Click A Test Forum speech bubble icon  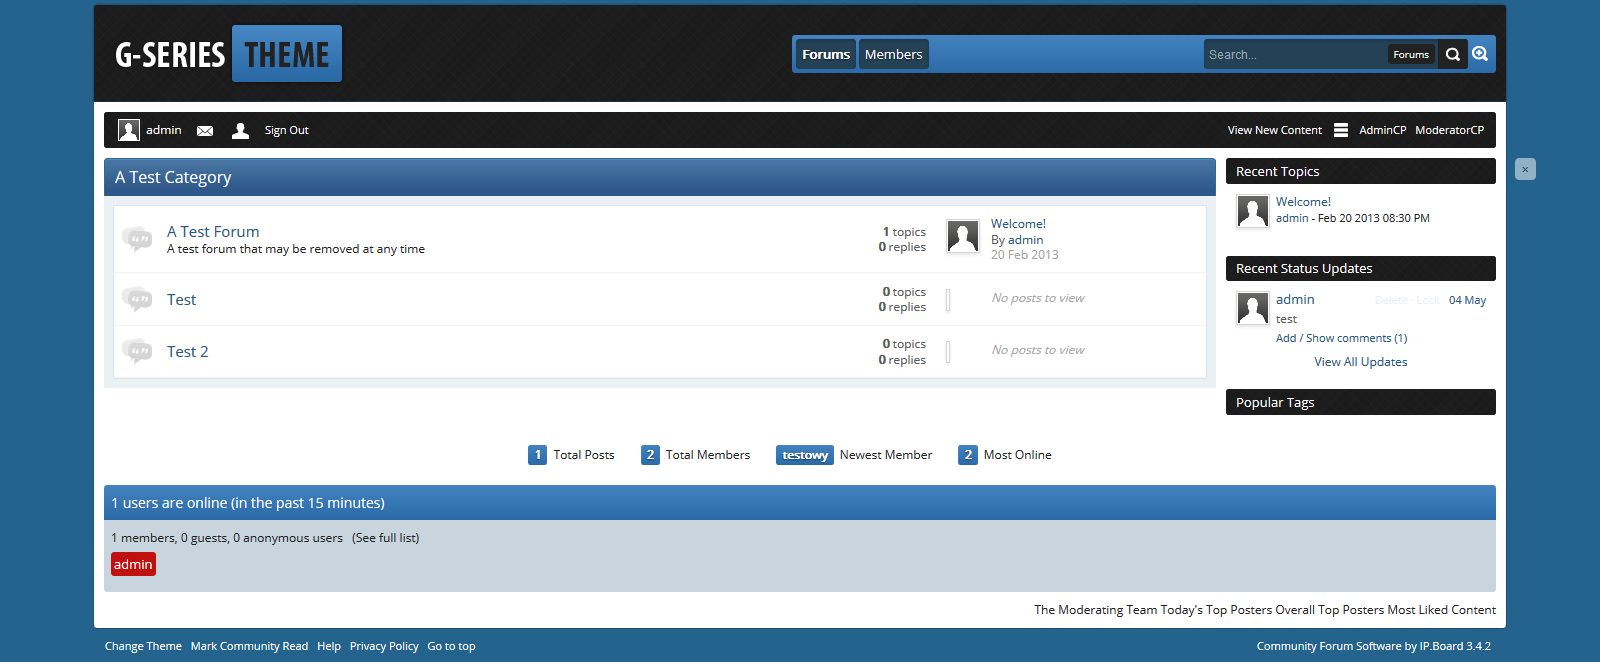pos(136,238)
